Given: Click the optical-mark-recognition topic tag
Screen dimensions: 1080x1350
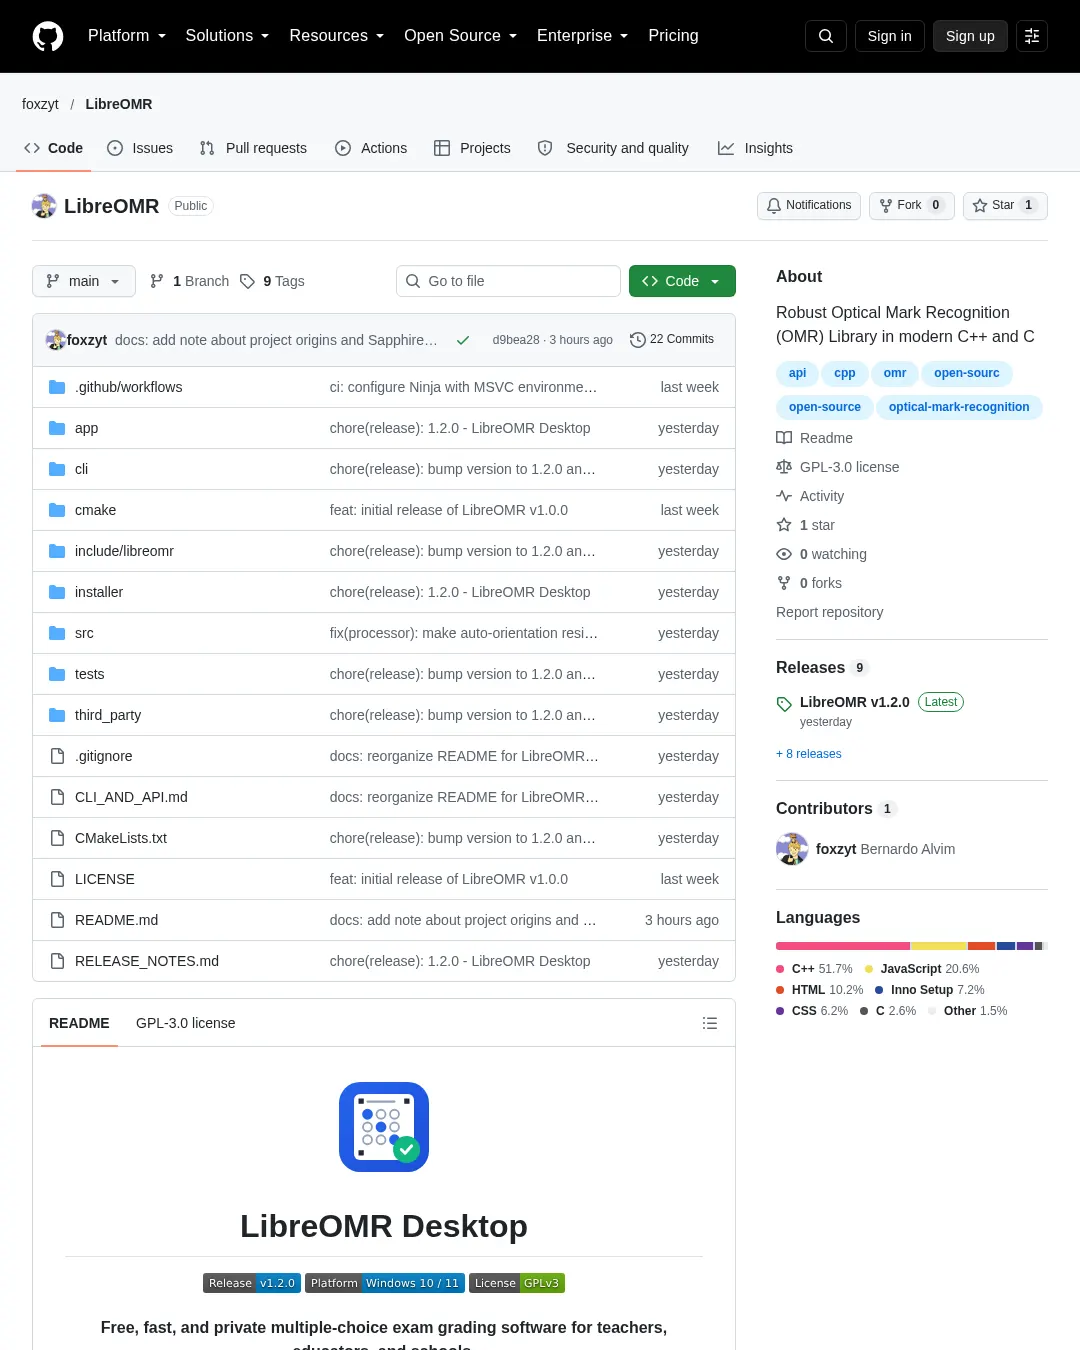Looking at the screenshot, I should [x=959, y=407].
